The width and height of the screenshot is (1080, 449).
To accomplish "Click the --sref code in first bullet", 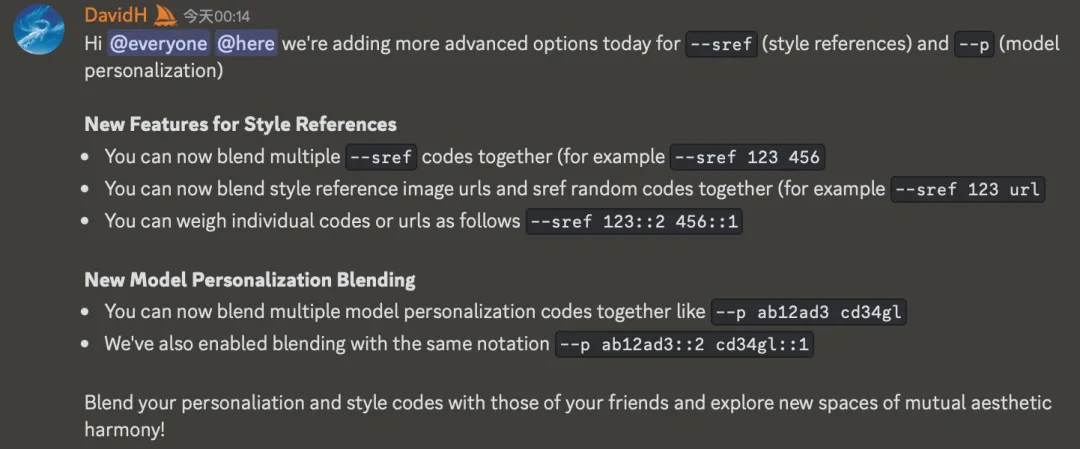I will coord(381,157).
